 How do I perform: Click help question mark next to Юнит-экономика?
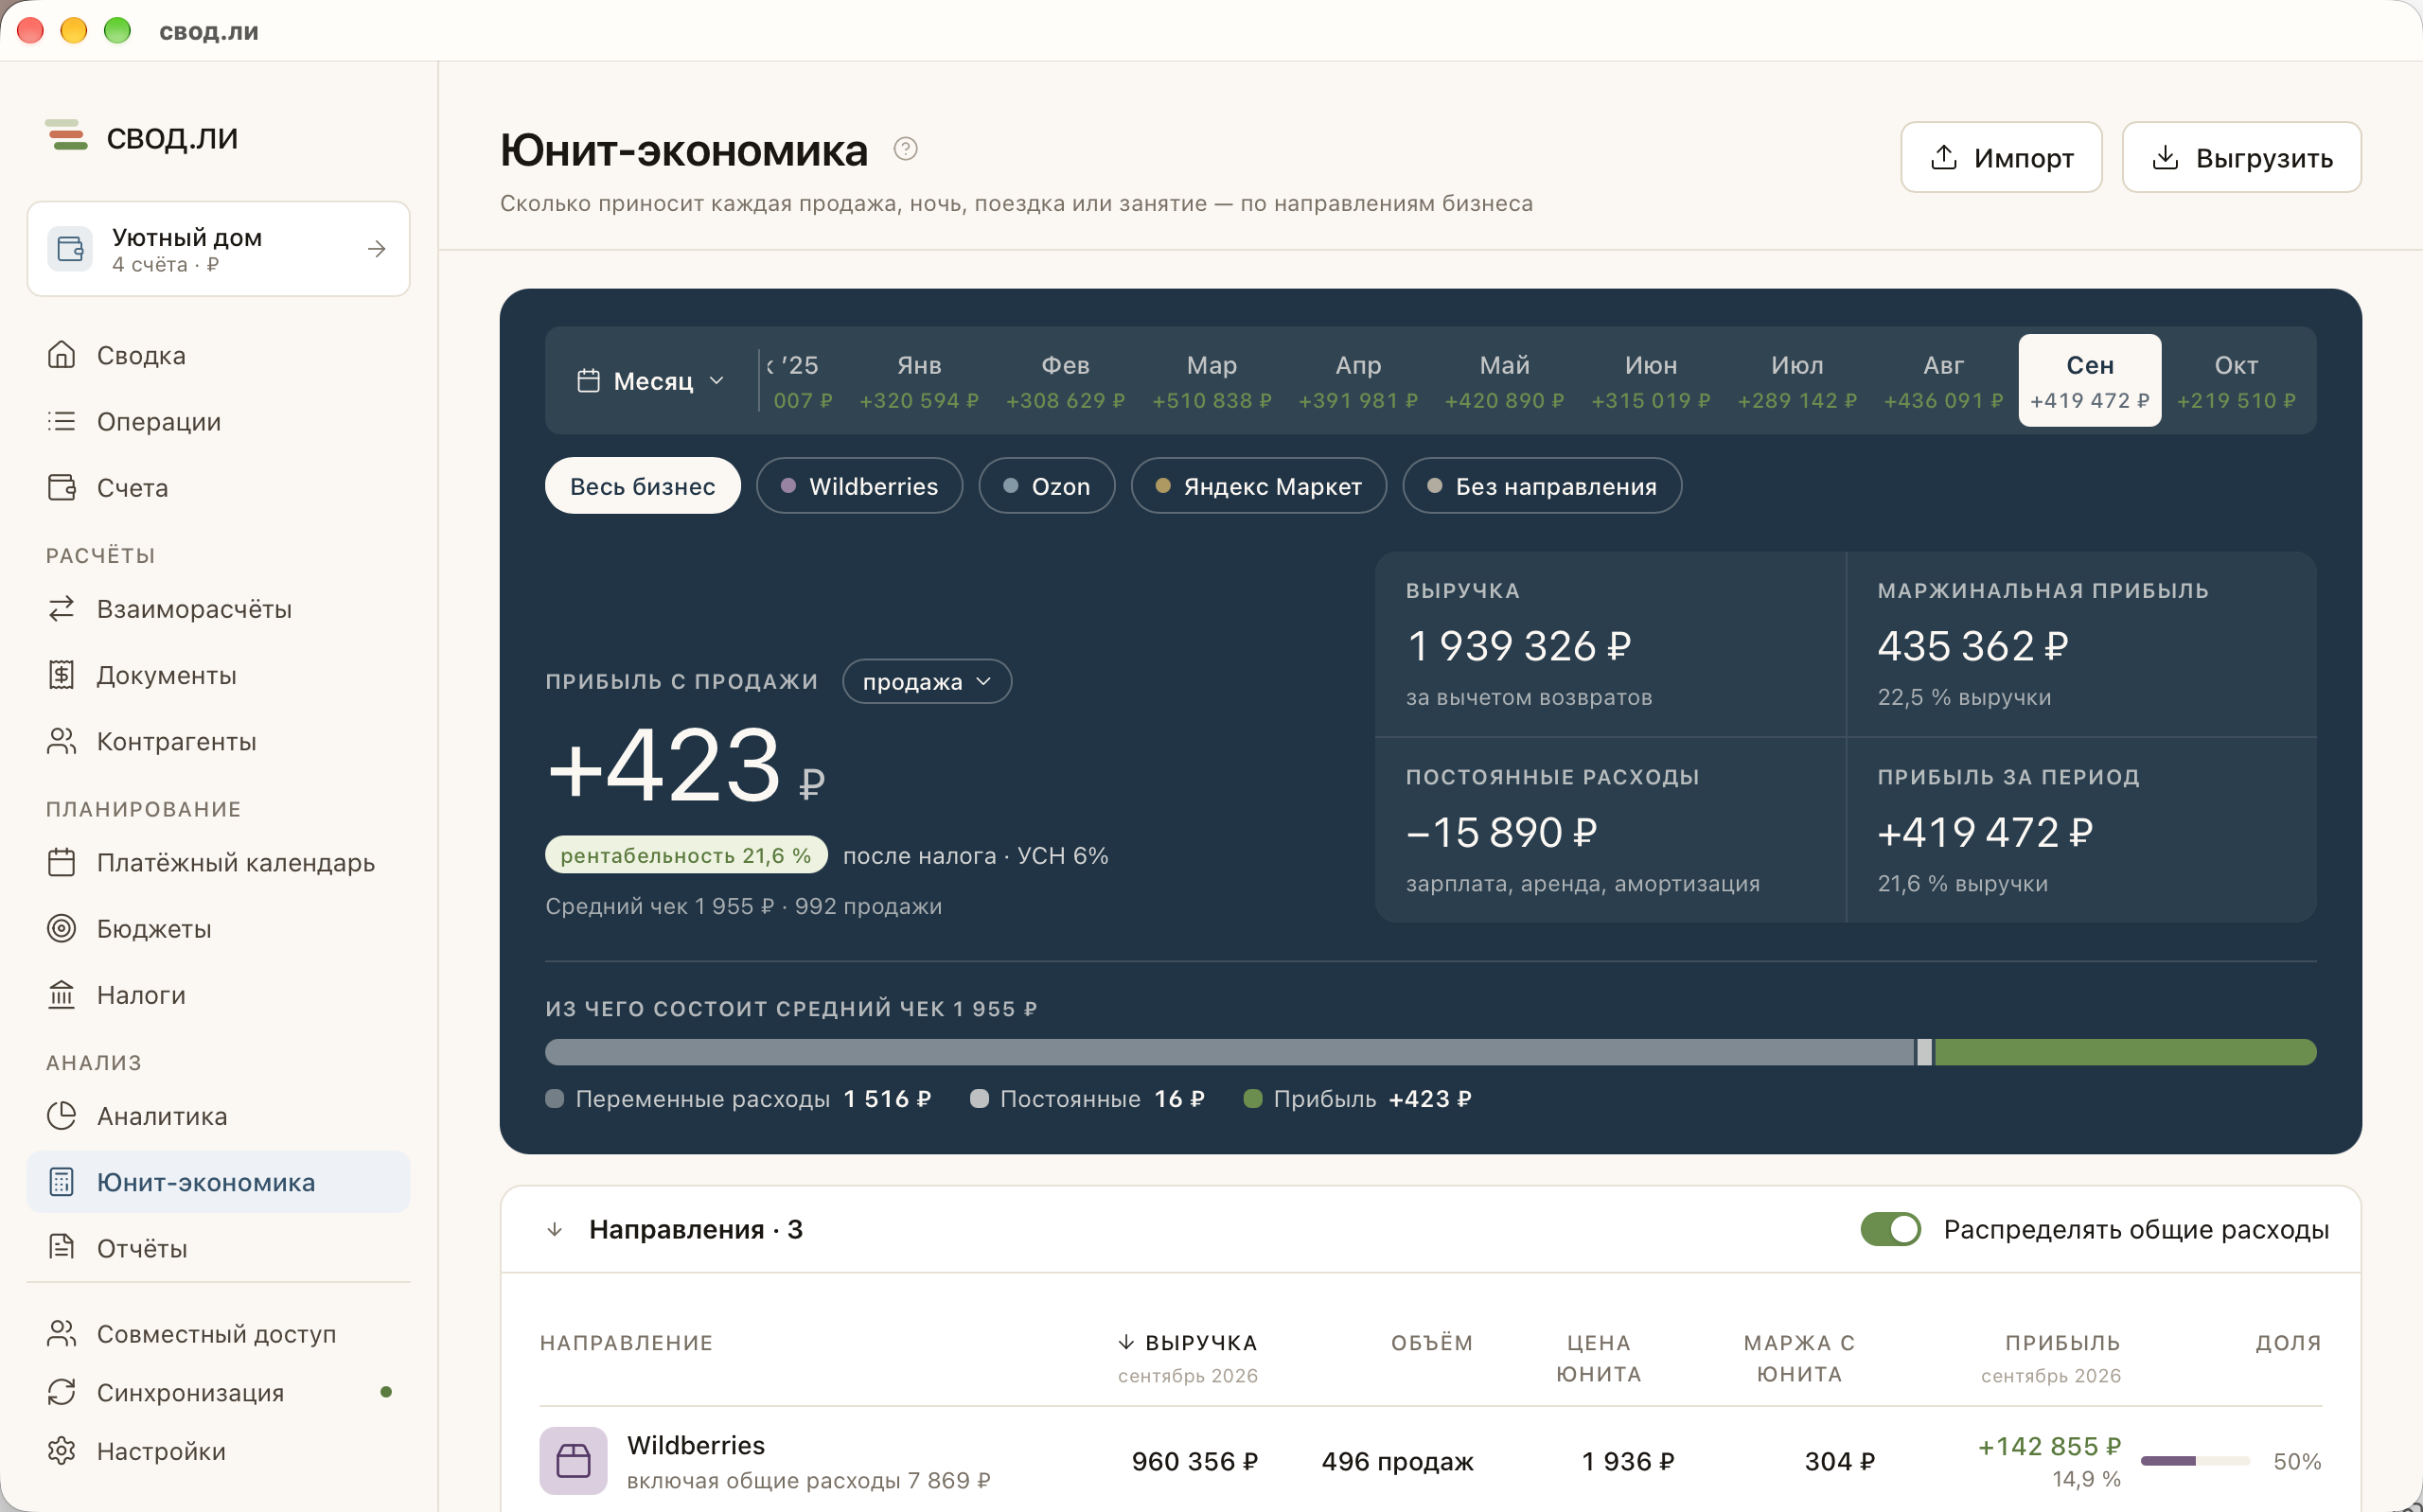(905, 149)
